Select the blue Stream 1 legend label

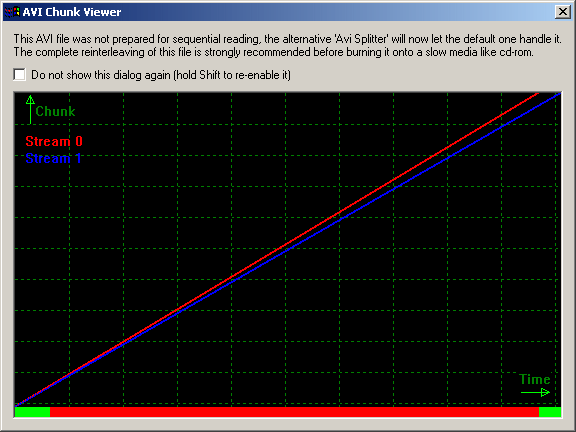coord(54,159)
